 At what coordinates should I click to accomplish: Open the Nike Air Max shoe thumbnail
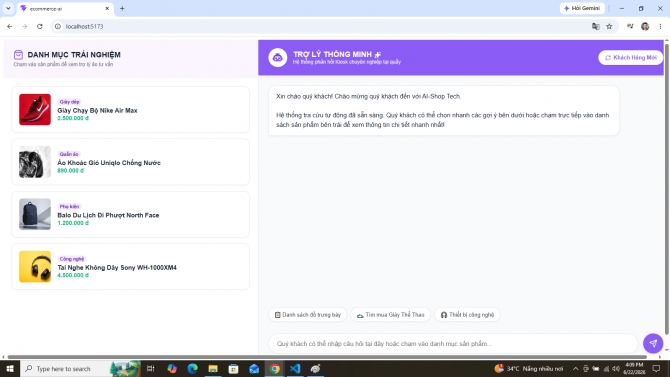pyautogui.click(x=35, y=109)
